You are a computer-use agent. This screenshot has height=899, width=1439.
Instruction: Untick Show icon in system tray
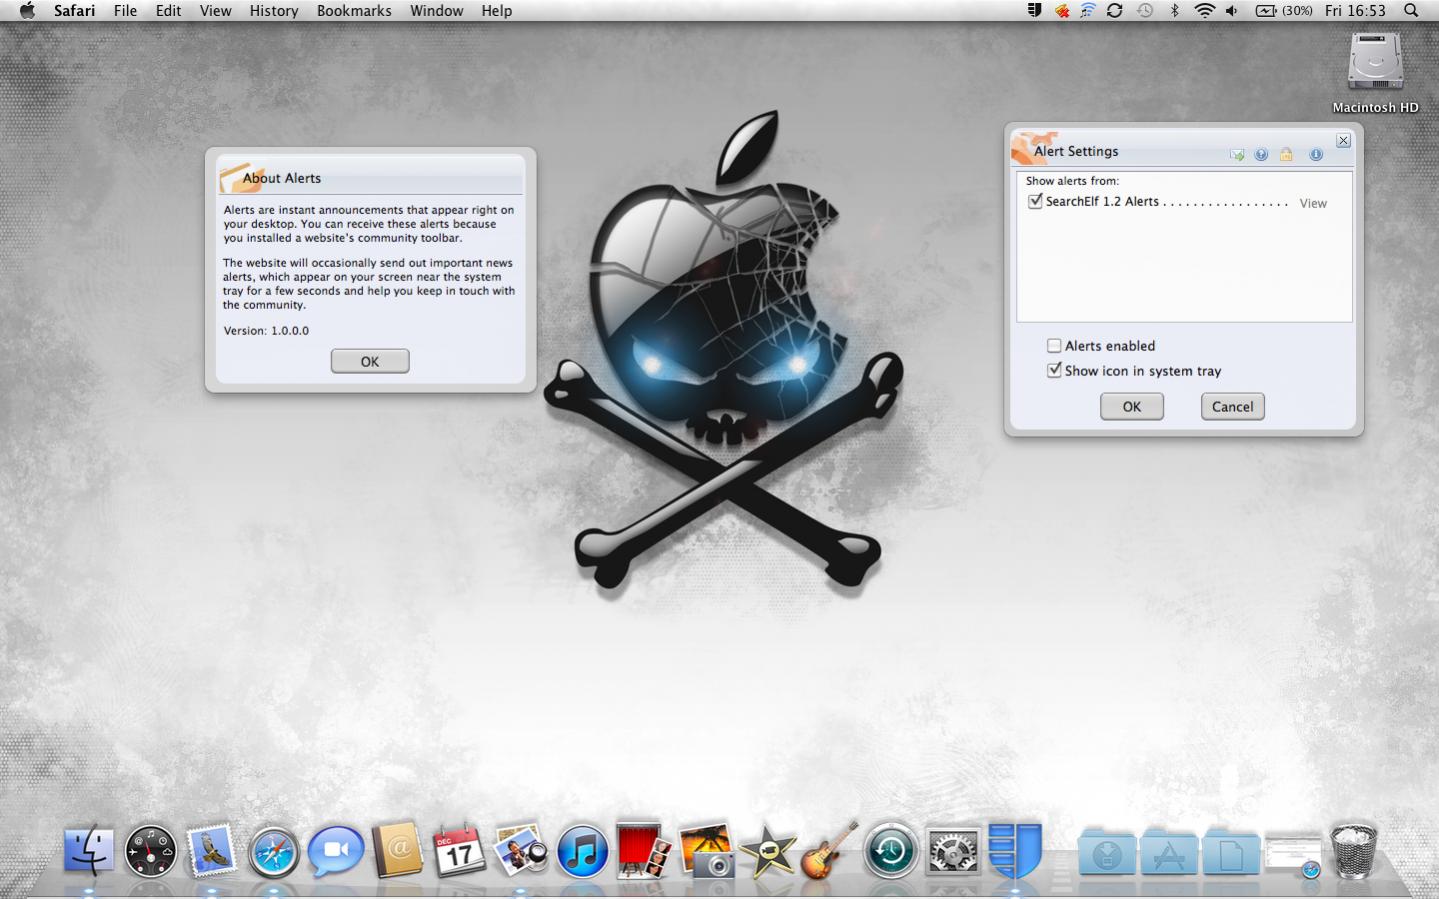click(x=1054, y=370)
